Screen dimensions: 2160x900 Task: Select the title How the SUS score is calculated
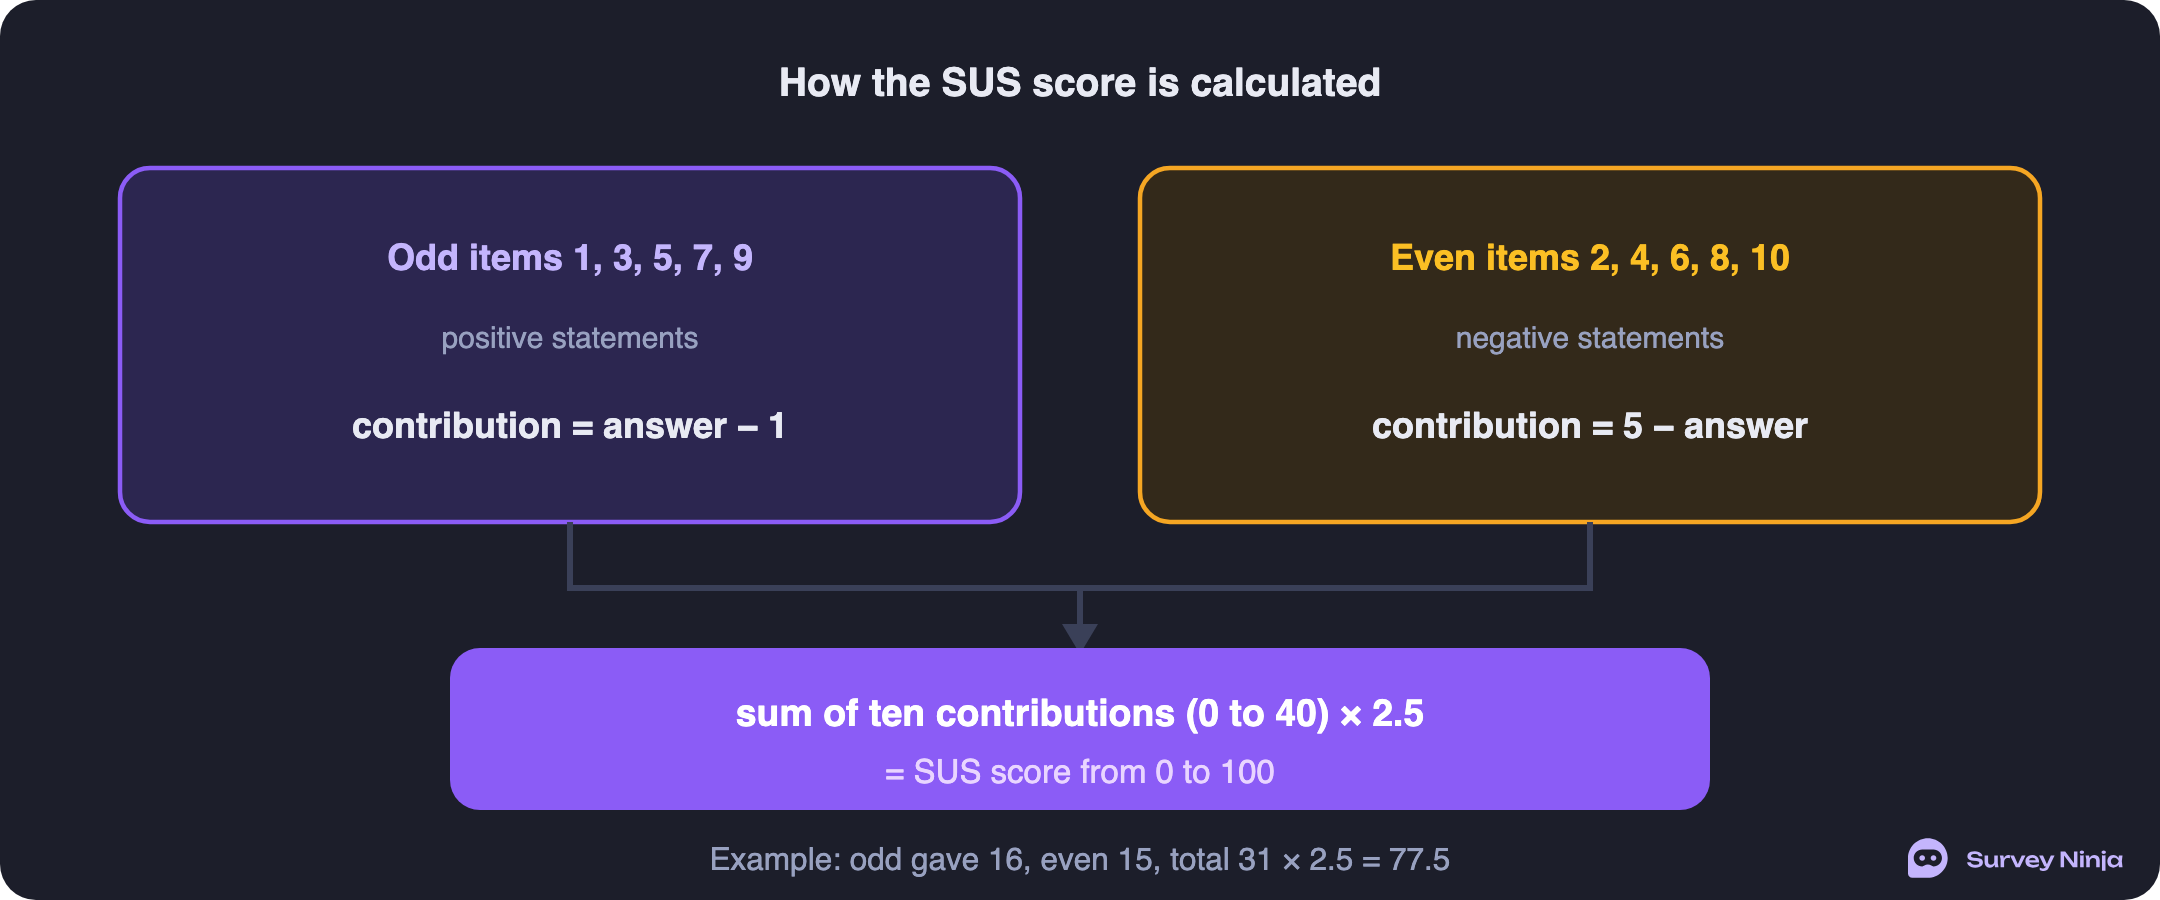tap(1080, 82)
